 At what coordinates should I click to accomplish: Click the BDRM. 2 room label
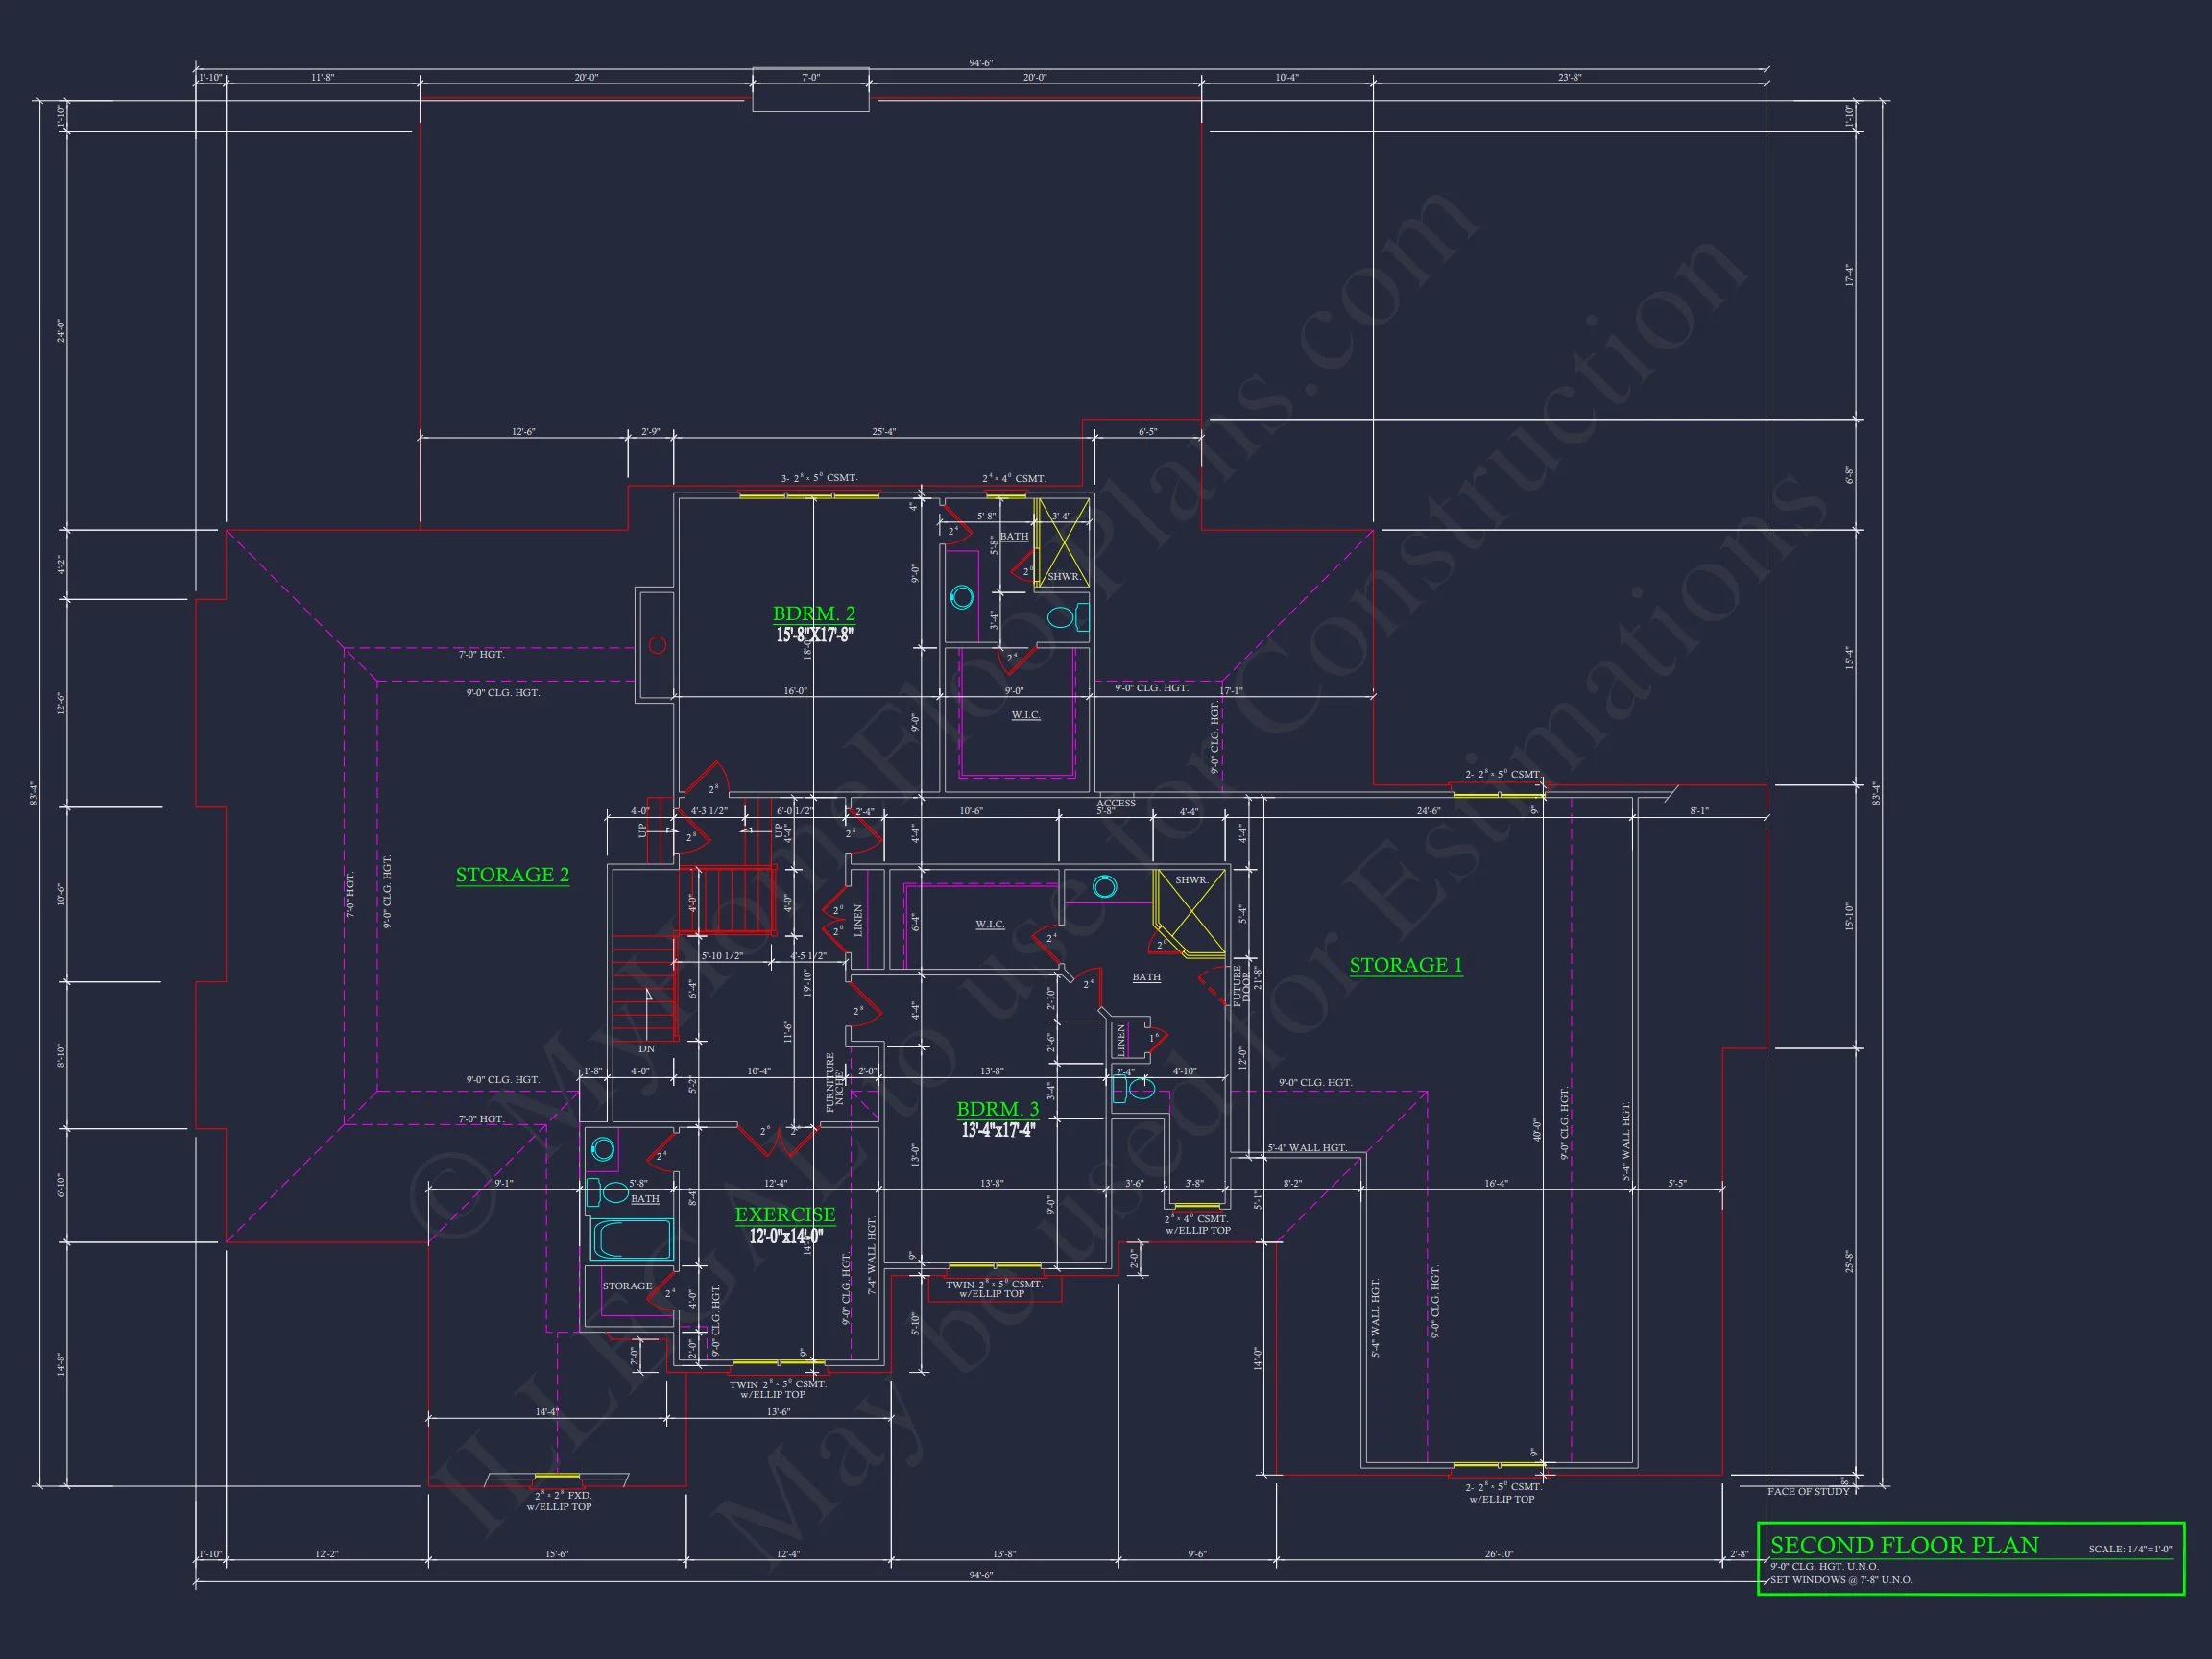click(x=813, y=614)
